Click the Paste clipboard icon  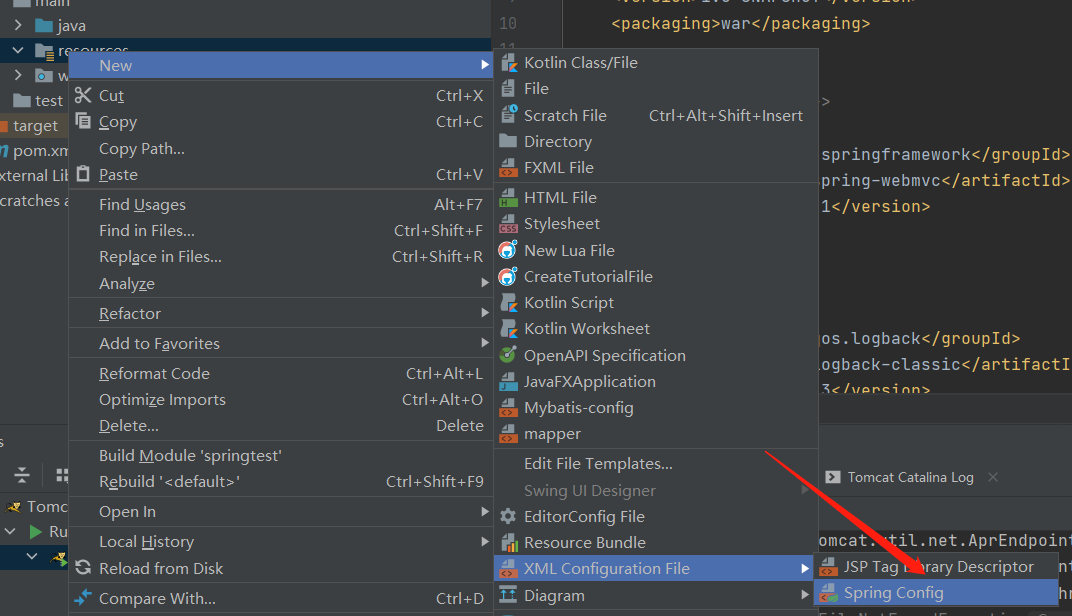(83, 175)
